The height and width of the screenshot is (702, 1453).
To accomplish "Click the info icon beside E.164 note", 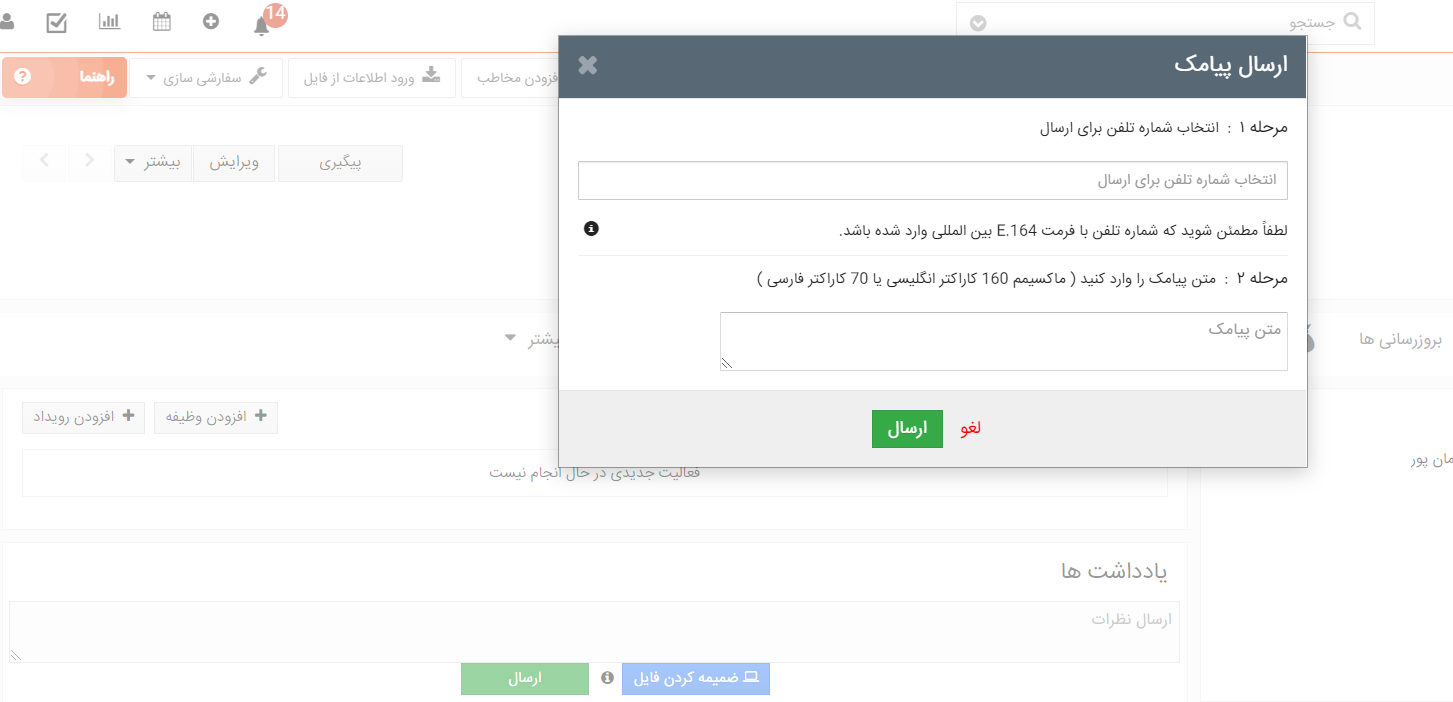I will 591,229.
